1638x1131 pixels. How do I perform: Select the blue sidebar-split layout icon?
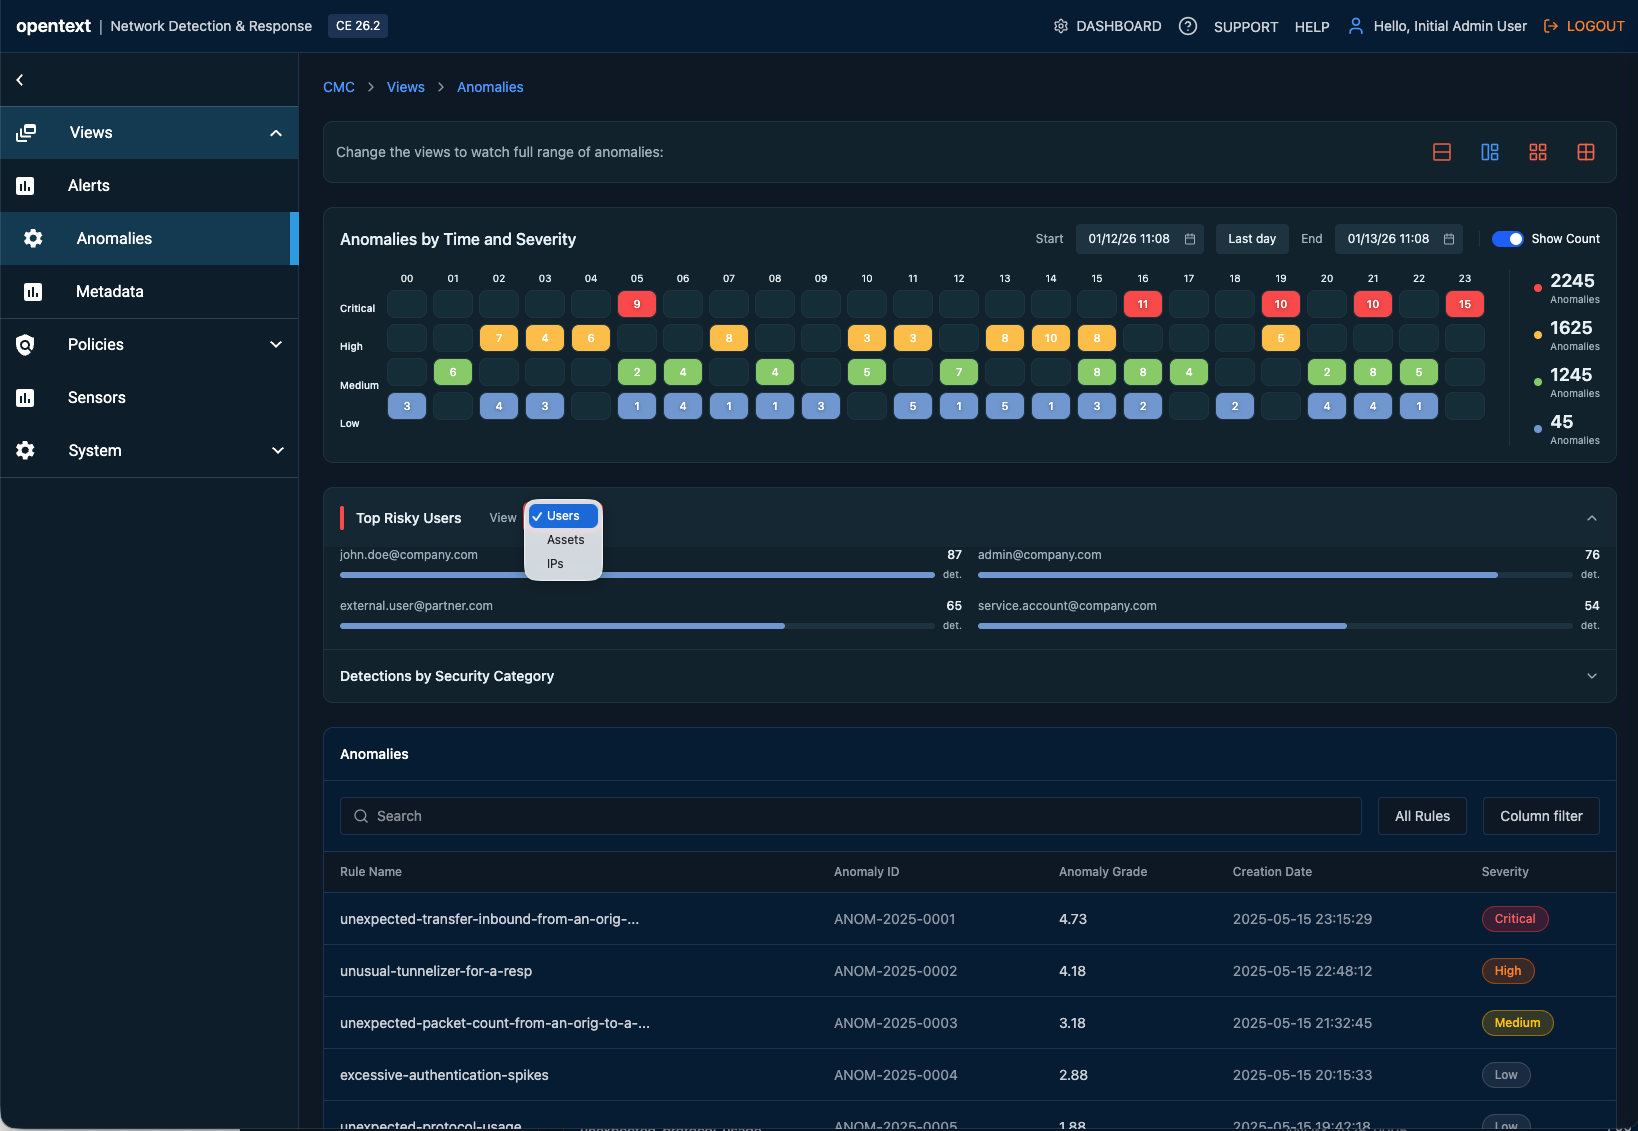1489,152
